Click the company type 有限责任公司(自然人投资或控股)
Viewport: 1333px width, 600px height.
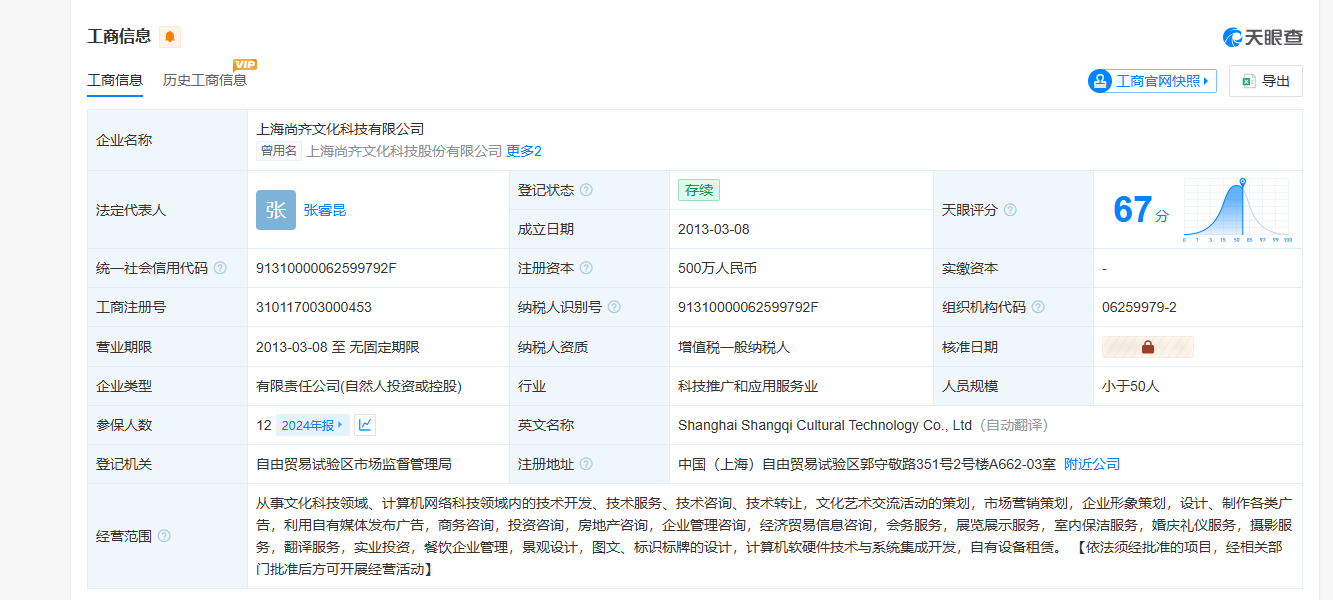359,386
